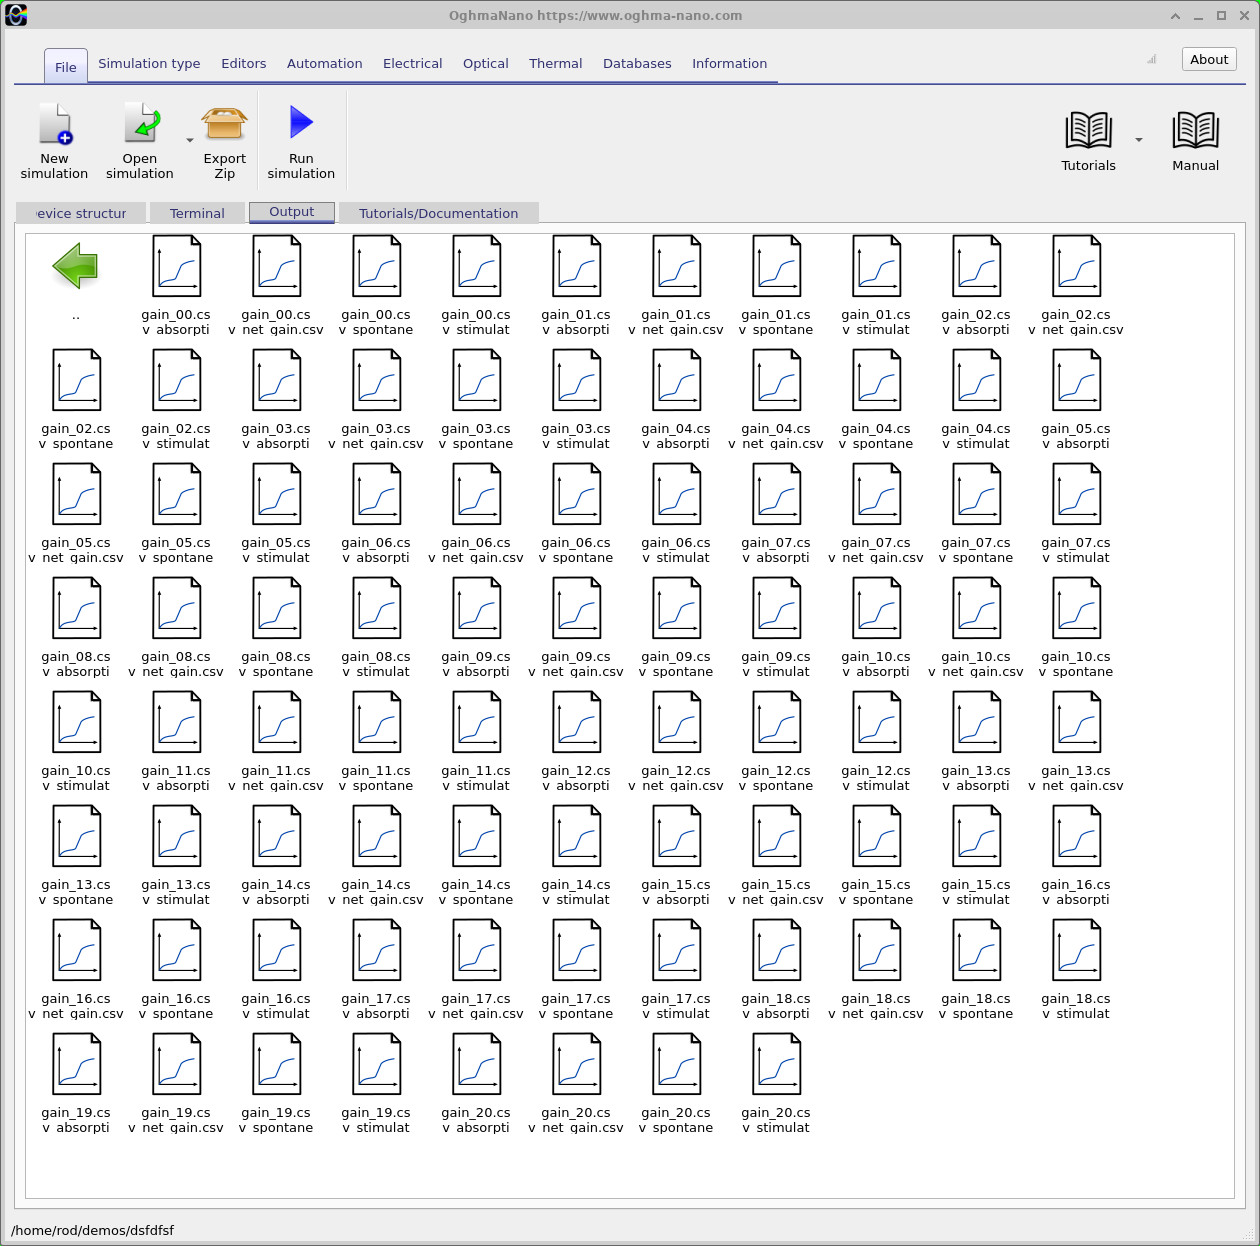Viewport: 1260px width, 1246px height.
Task: Select gain_16.csv stimulated file icon
Action: [x=276, y=950]
